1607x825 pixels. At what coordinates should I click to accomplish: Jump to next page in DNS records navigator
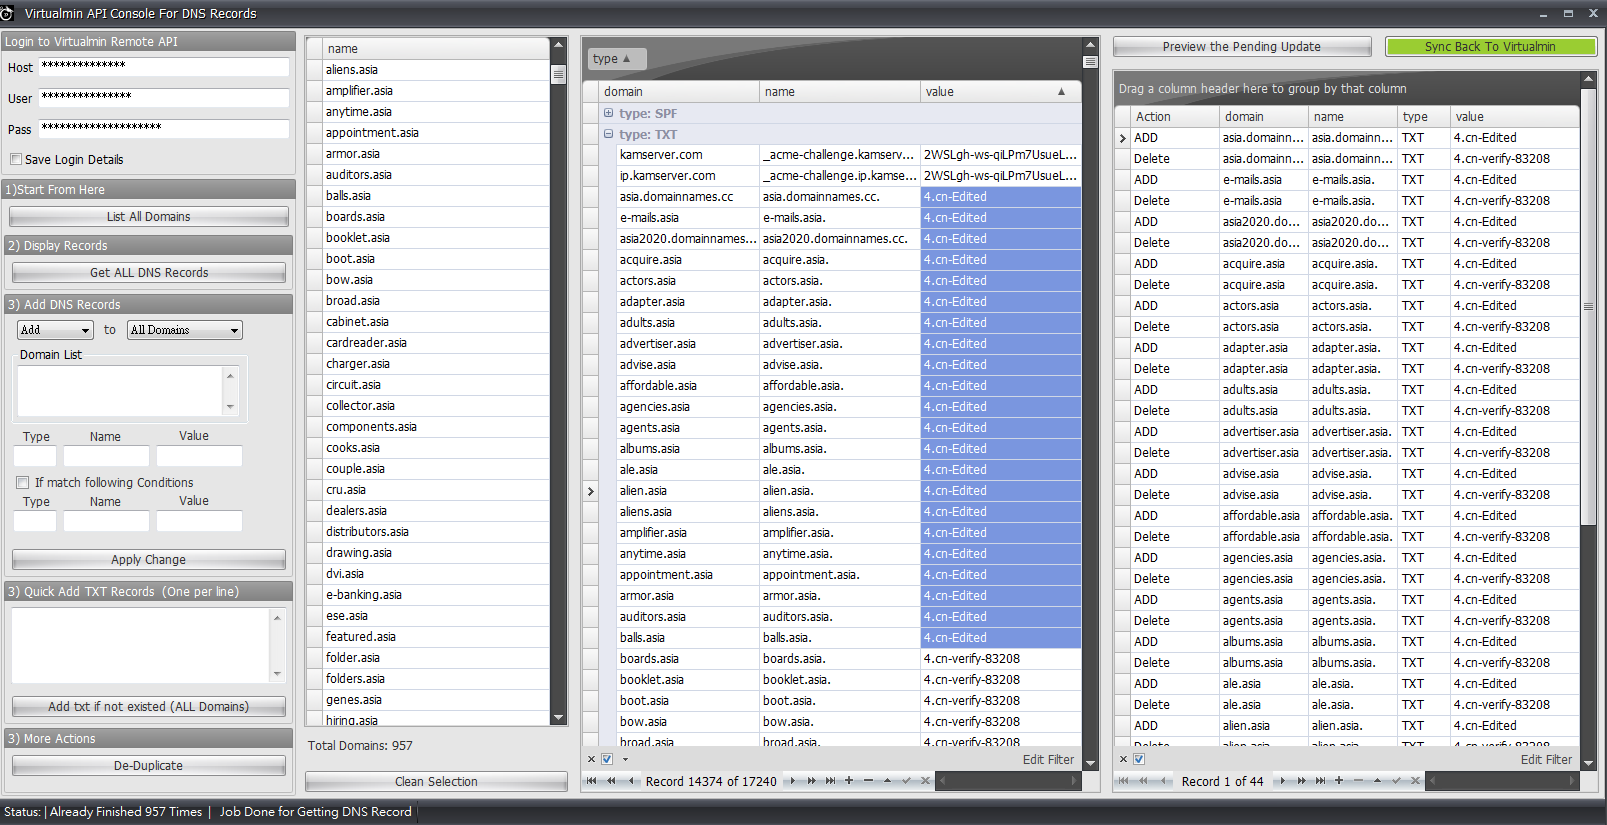pos(812,781)
